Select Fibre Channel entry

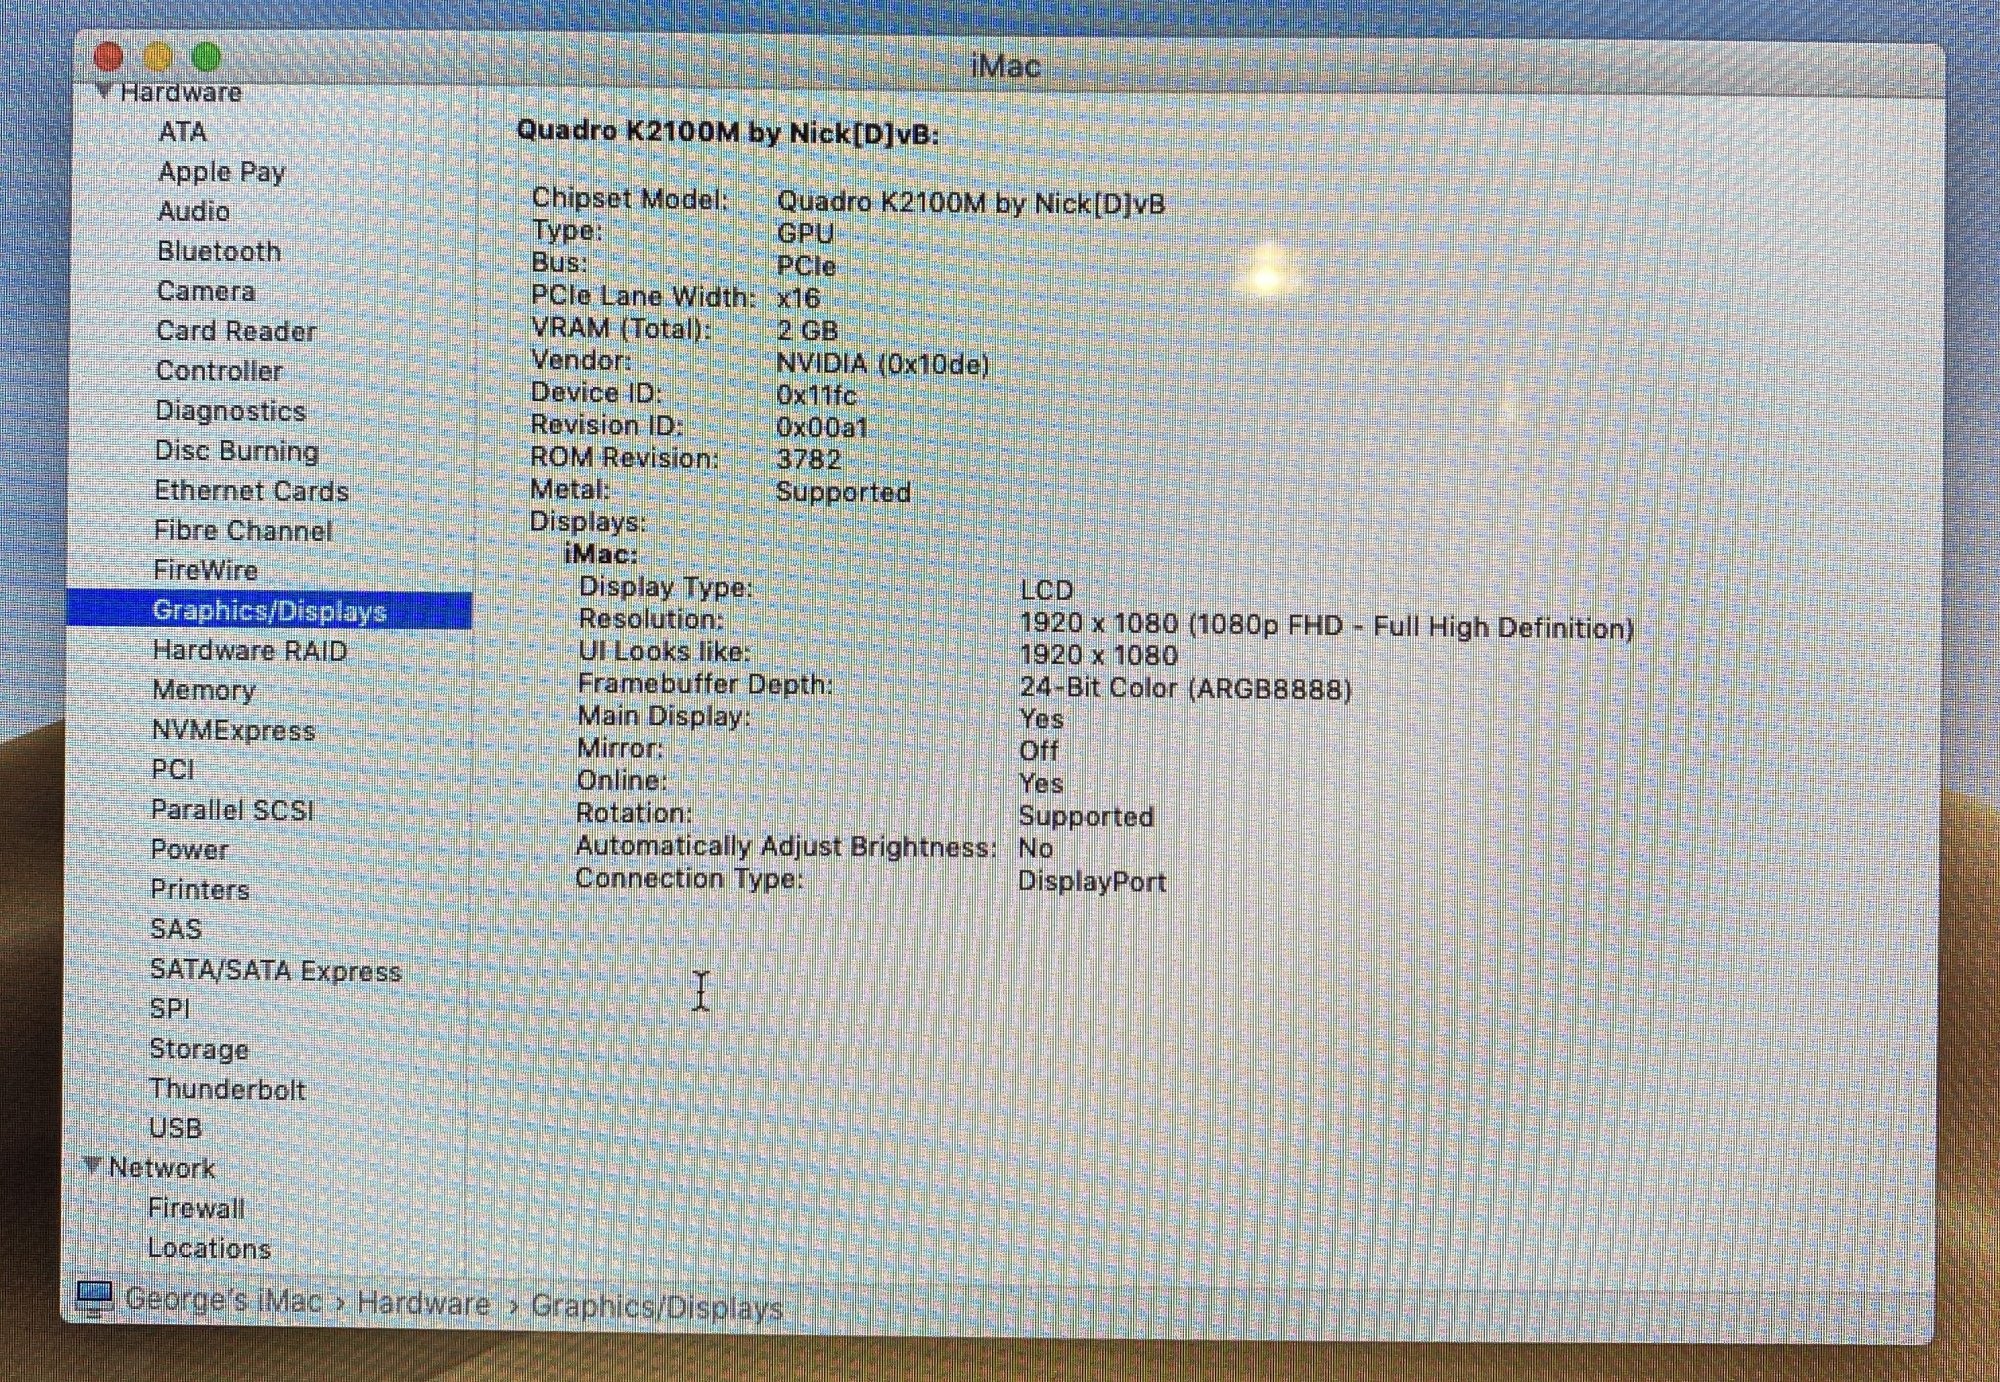tap(243, 531)
